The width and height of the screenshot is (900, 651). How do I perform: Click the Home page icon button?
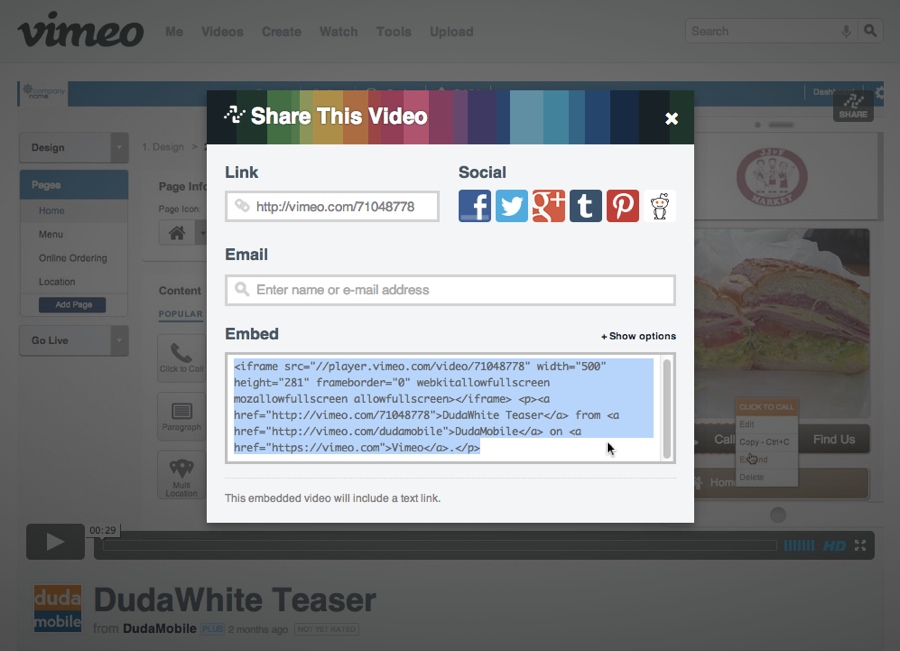[x=177, y=233]
